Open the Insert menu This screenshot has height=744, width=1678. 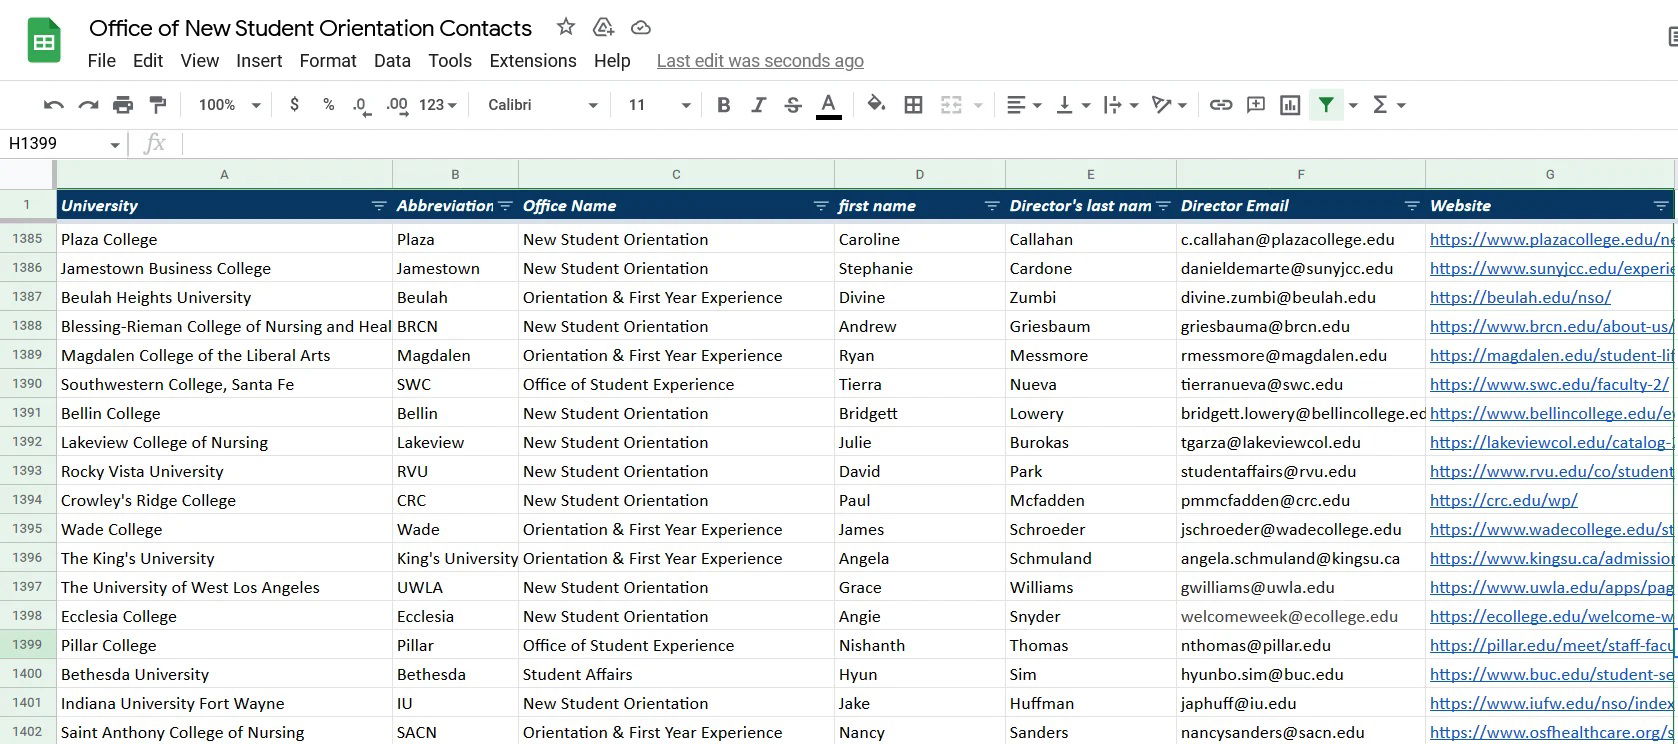[259, 61]
